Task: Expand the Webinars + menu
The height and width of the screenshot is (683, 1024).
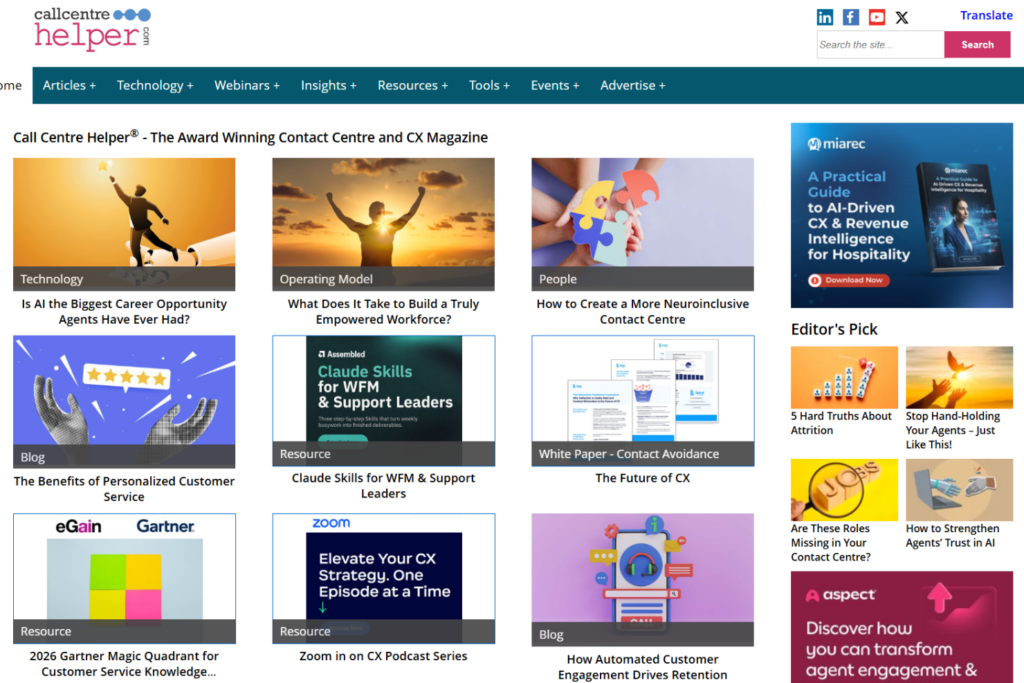Action: 247,86
